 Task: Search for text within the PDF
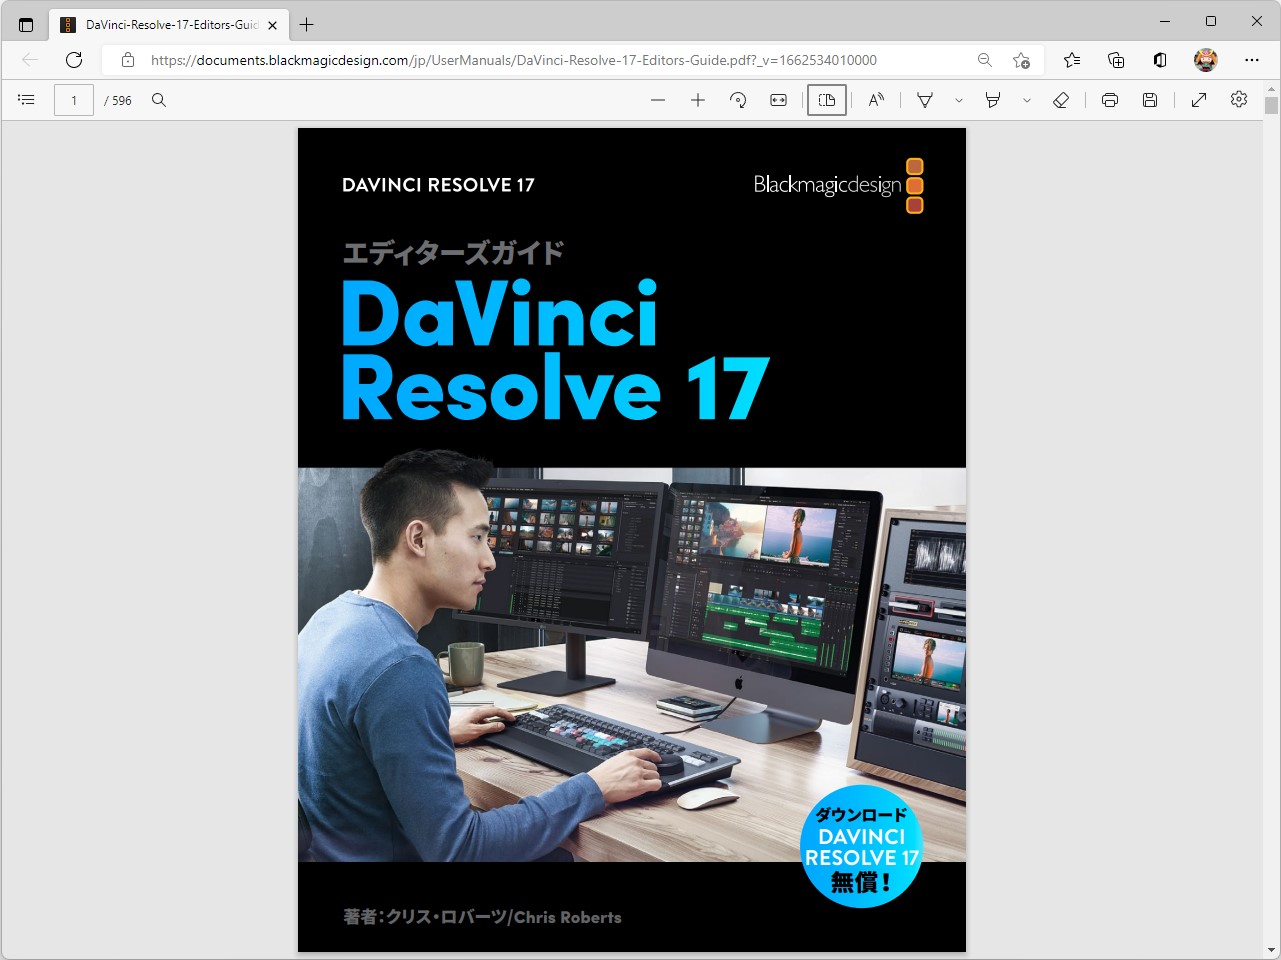159,99
